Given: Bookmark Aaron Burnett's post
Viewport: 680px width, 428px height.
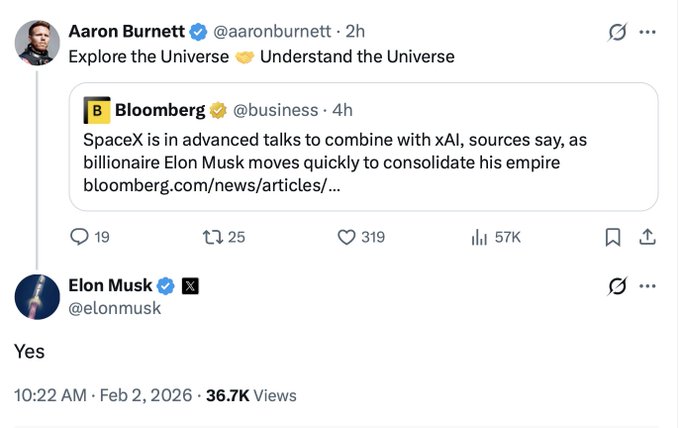Looking at the screenshot, I should coord(613,237).
